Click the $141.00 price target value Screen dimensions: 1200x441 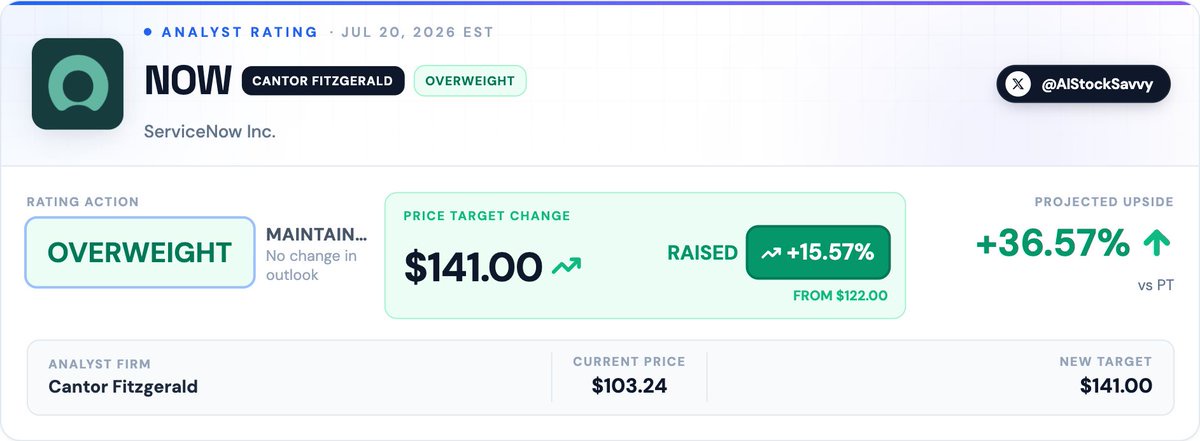coord(473,266)
